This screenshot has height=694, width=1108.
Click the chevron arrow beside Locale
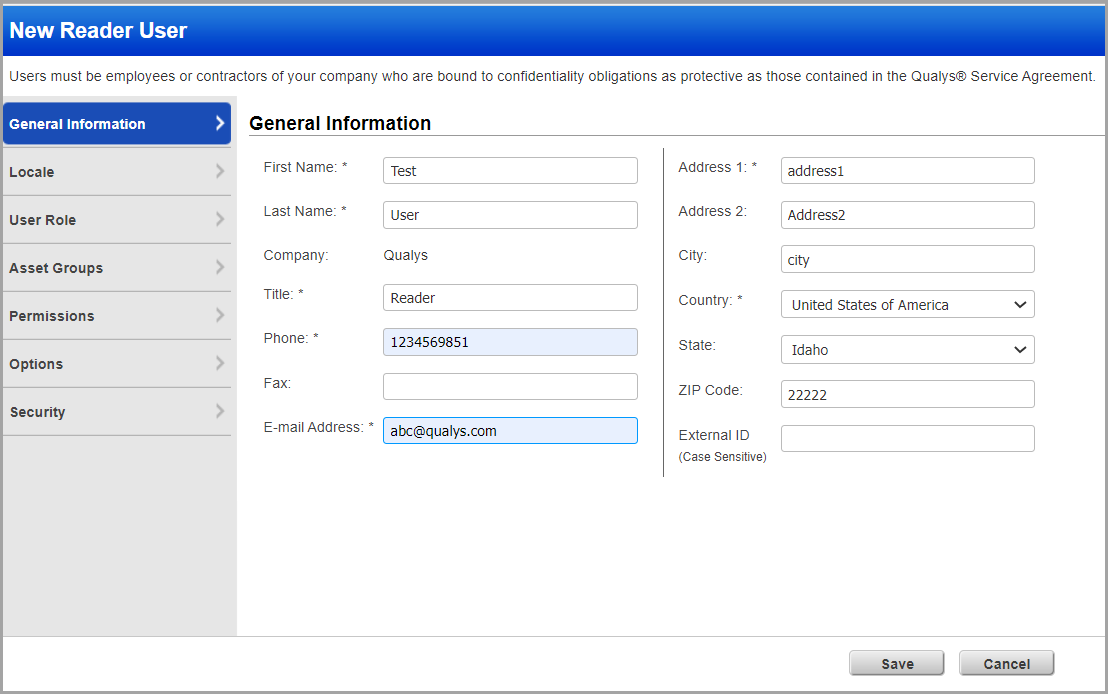pos(220,171)
